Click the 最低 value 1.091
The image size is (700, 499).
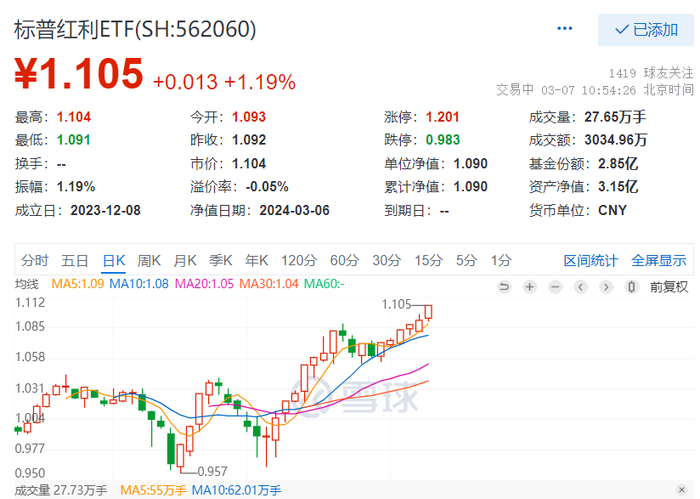74,140
